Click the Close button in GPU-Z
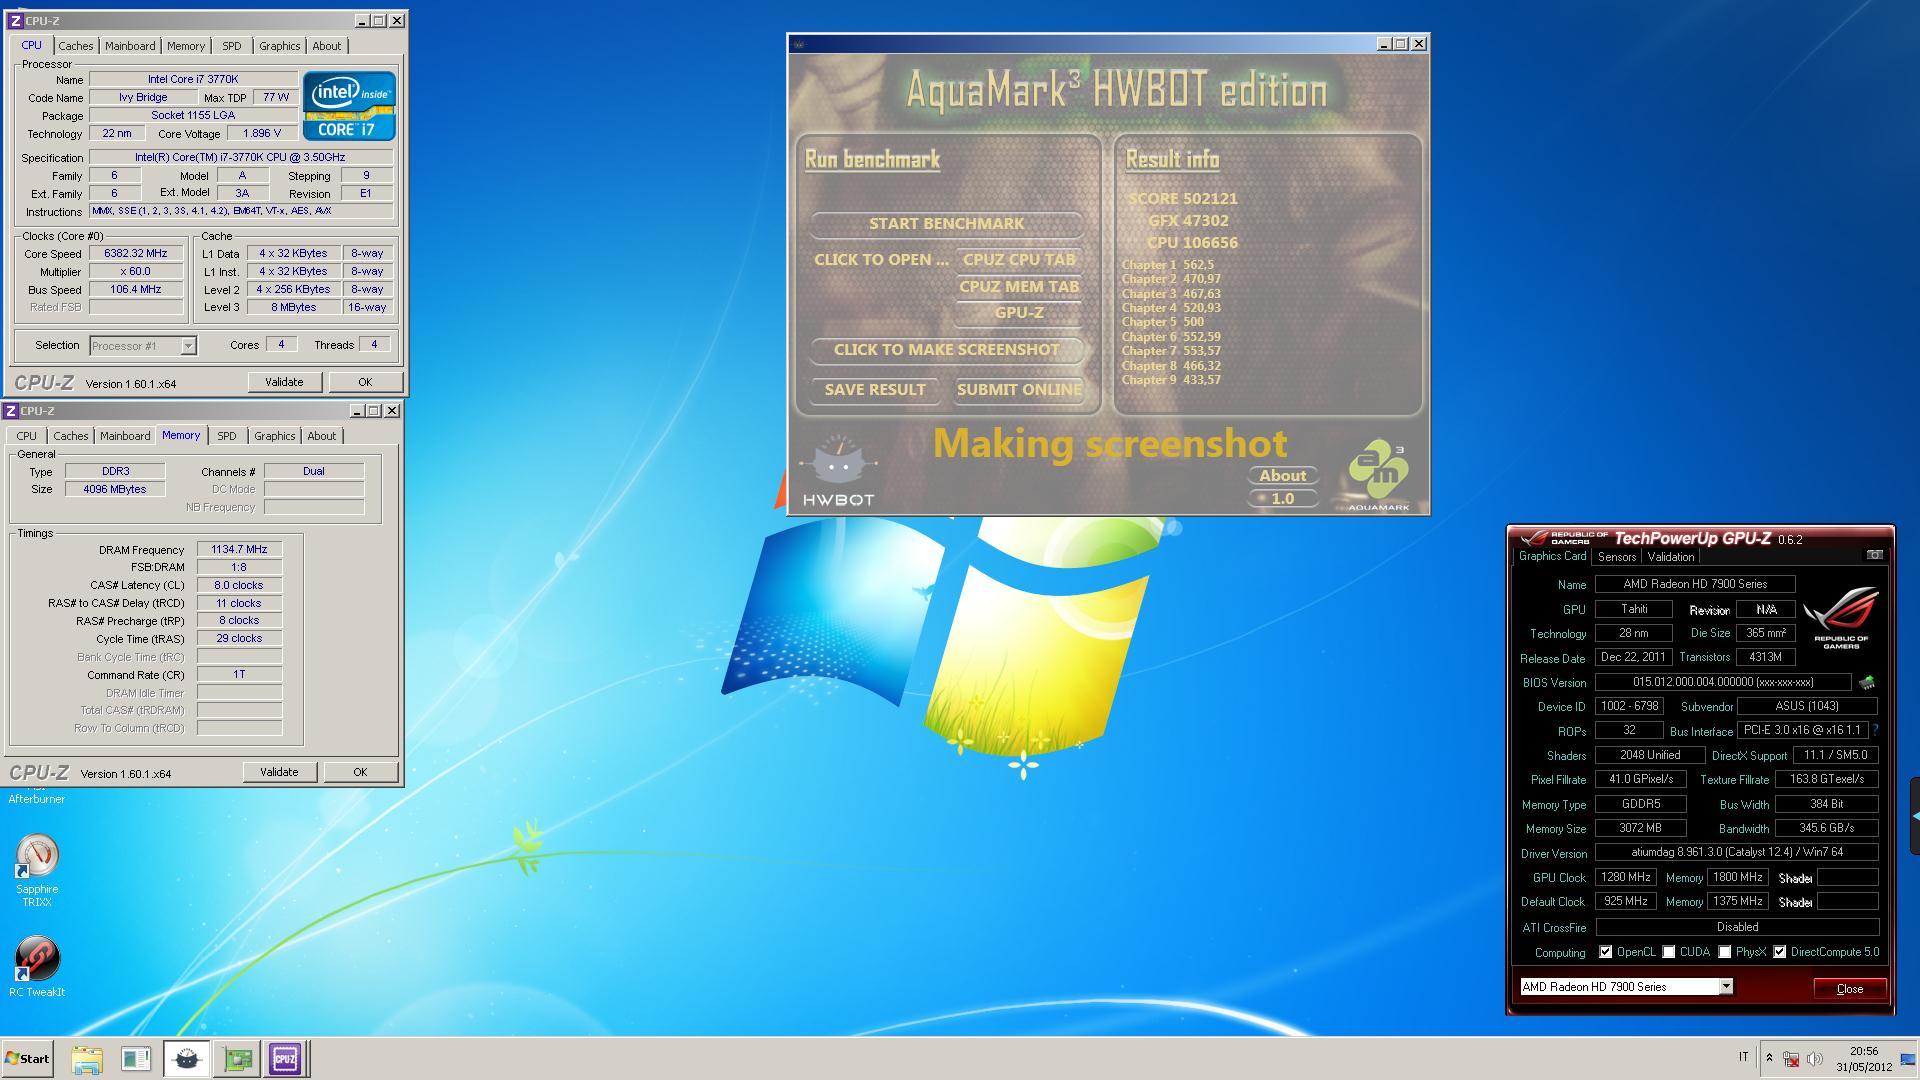Screen dimensions: 1920x1080 (1850, 988)
